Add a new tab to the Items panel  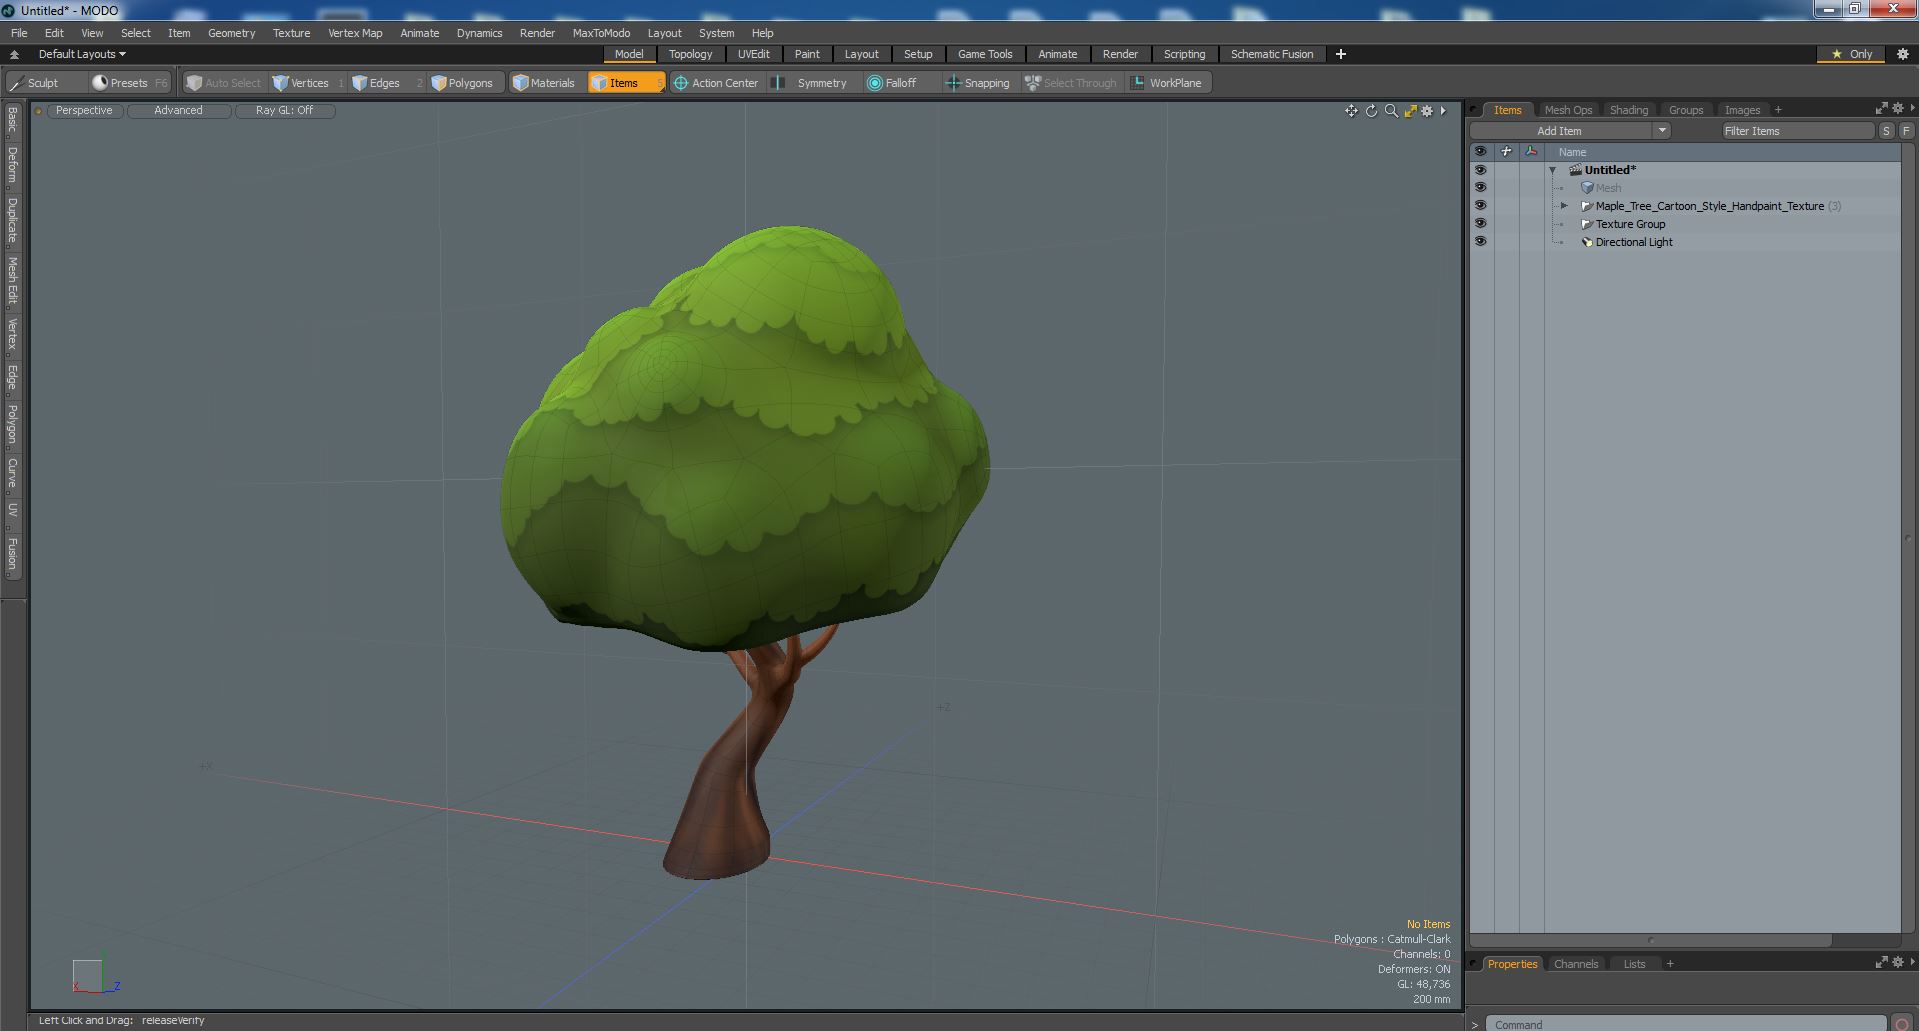1778,110
